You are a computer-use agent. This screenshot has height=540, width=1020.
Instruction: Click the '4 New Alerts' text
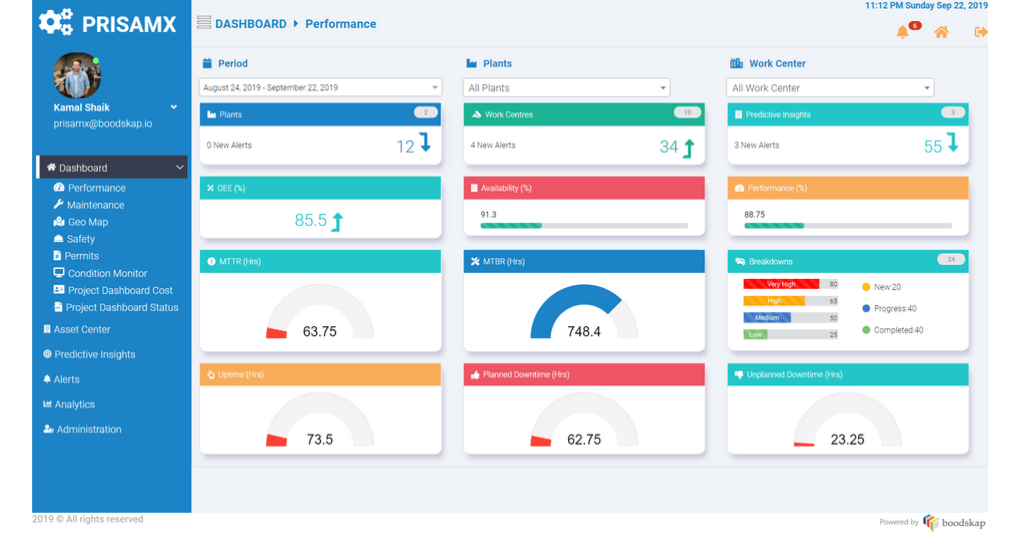492,145
